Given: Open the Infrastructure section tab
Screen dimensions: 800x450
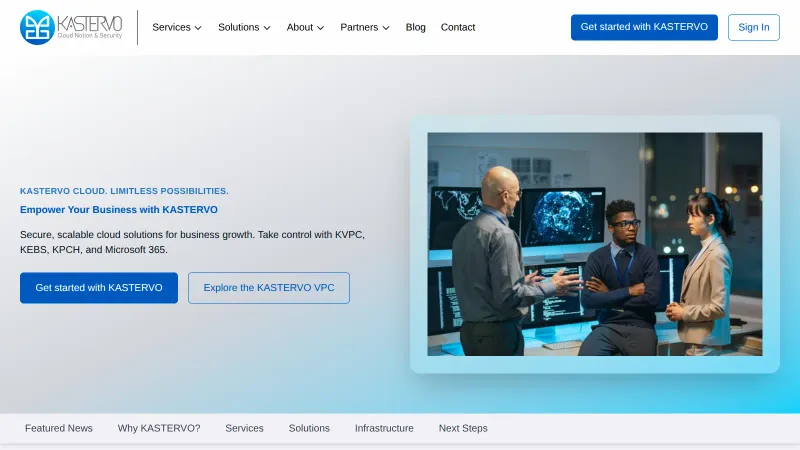Looking at the screenshot, I should [x=384, y=428].
